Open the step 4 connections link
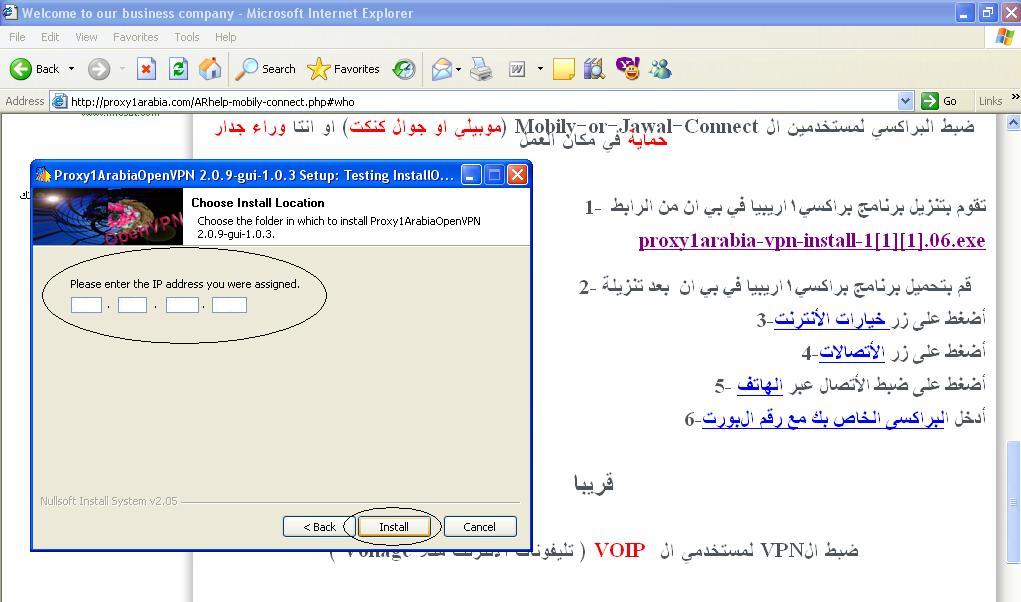Screen dimensions: 1021x602 [852, 352]
